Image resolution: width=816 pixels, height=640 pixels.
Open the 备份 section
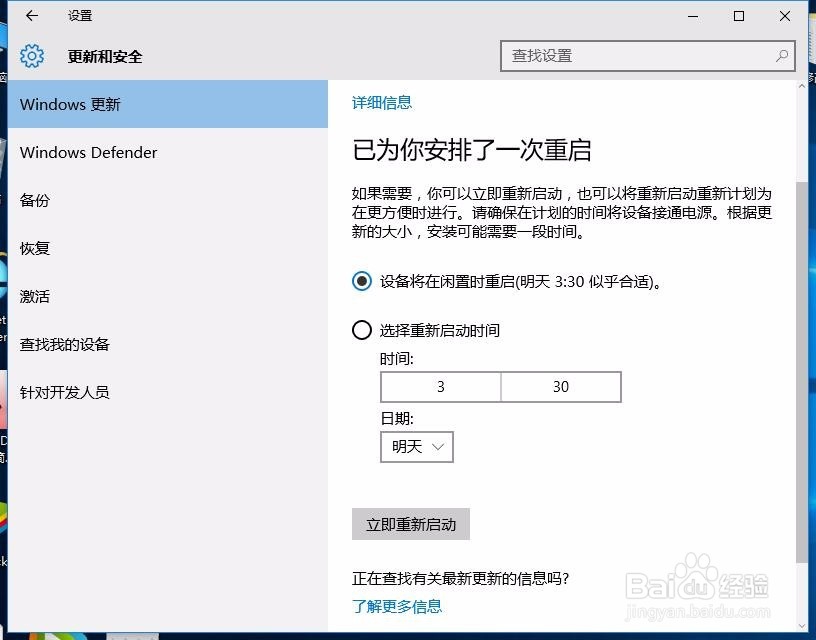(x=168, y=200)
